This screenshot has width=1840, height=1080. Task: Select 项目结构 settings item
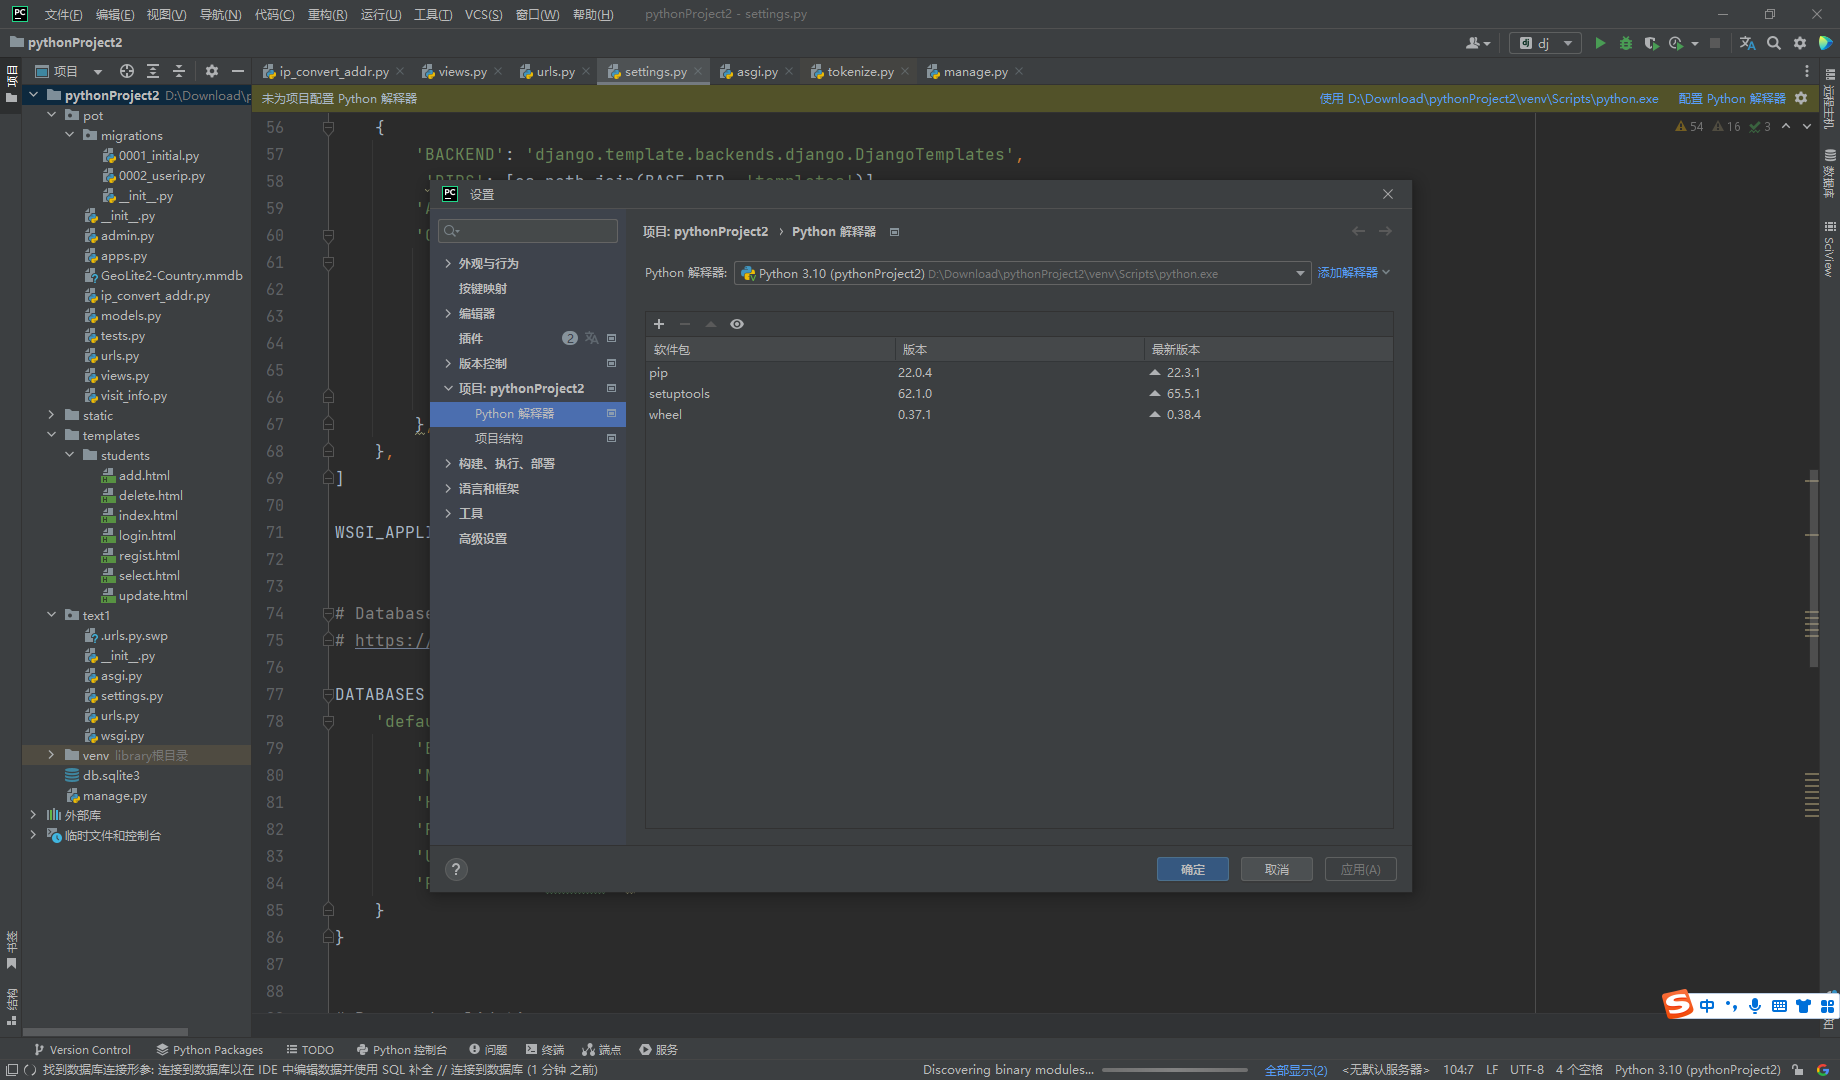[499, 438]
